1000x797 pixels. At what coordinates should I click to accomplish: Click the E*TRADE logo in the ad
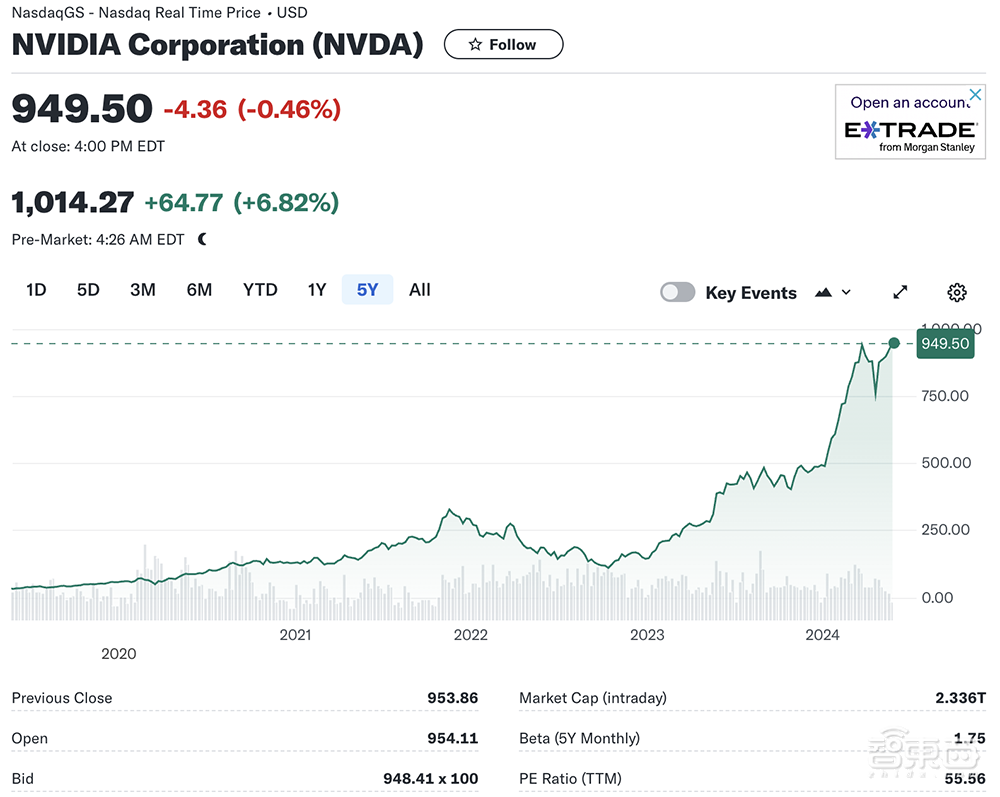910,130
